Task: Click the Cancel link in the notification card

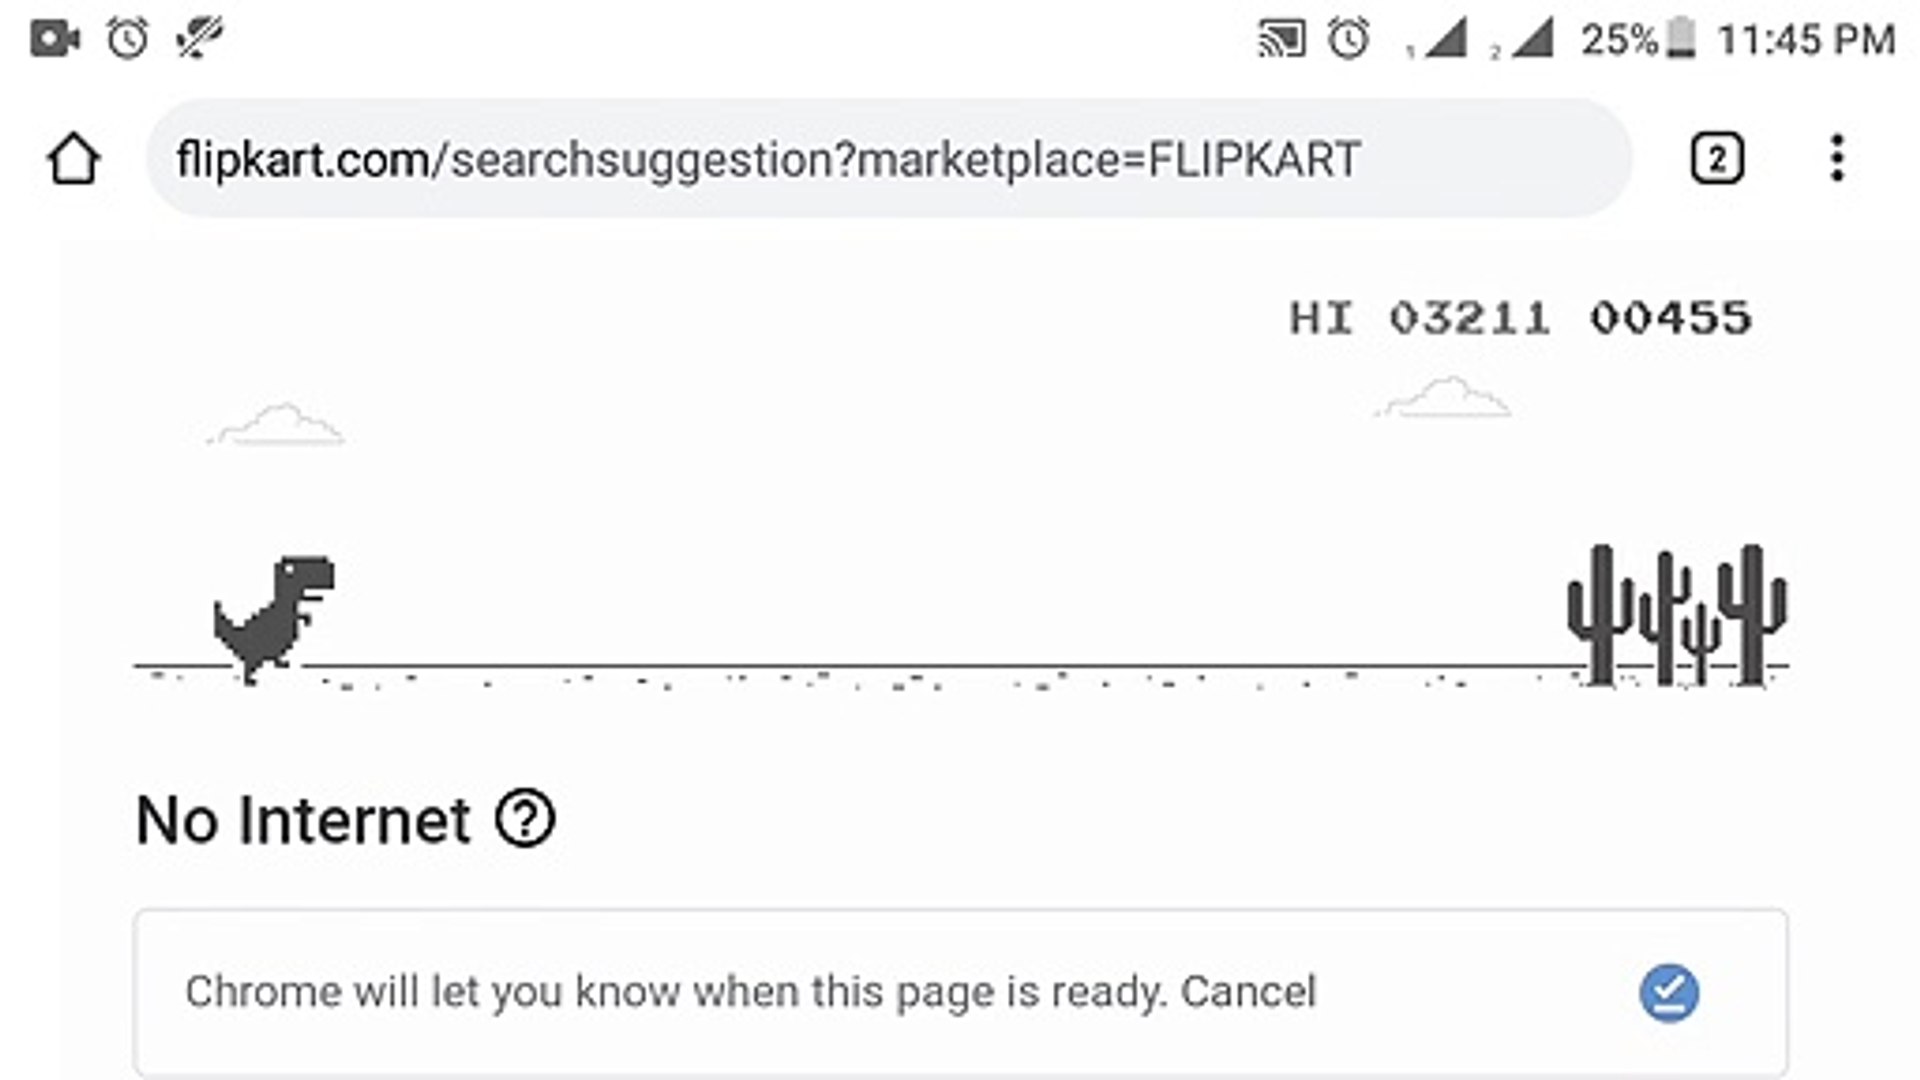Action: tap(1248, 992)
